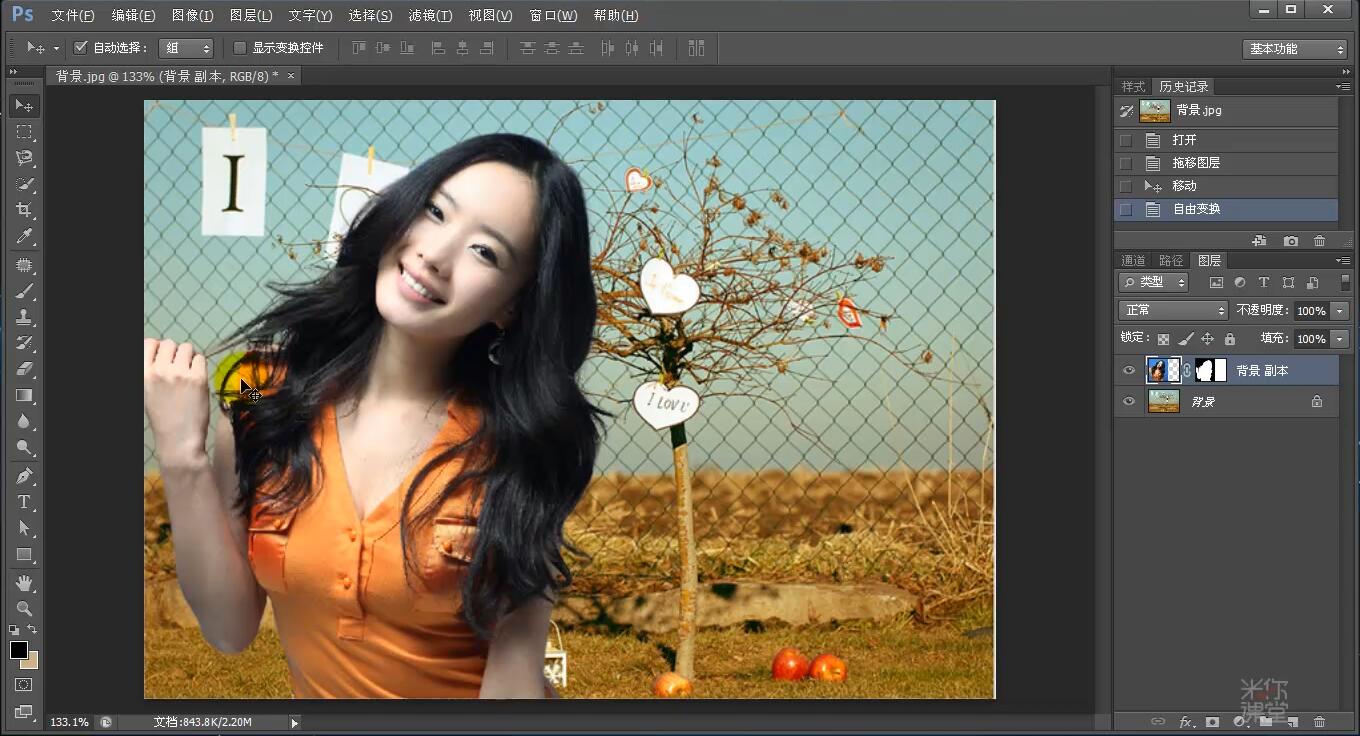Select the Crop tool
The height and width of the screenshot is (736, 1360).
point(24,210)
